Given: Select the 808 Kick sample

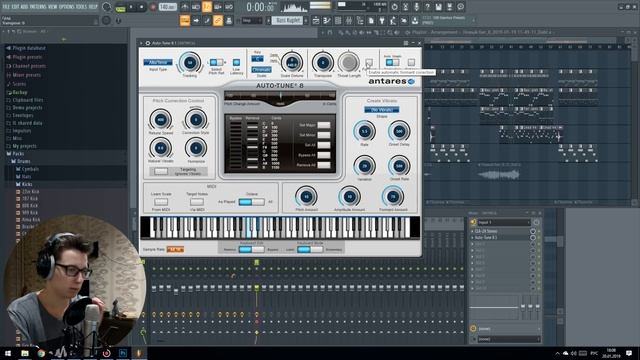Looking at the screenshot, I should (x=30, y=206).
